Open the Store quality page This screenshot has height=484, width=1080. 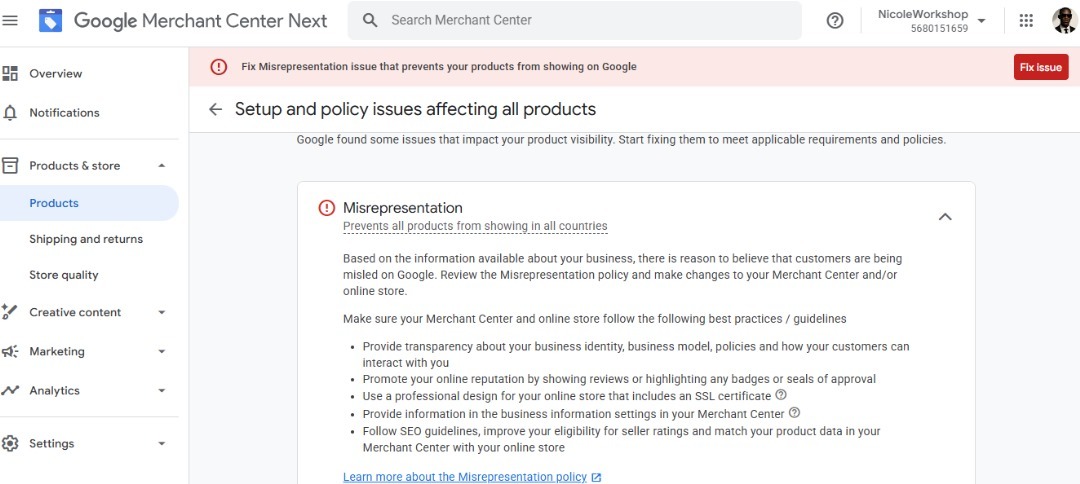[64, 275]
